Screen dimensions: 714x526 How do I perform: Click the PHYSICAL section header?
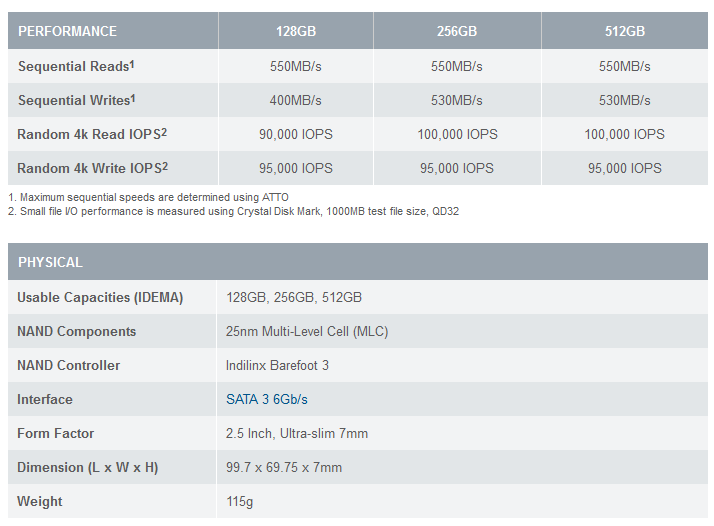[x=50, y=262]
